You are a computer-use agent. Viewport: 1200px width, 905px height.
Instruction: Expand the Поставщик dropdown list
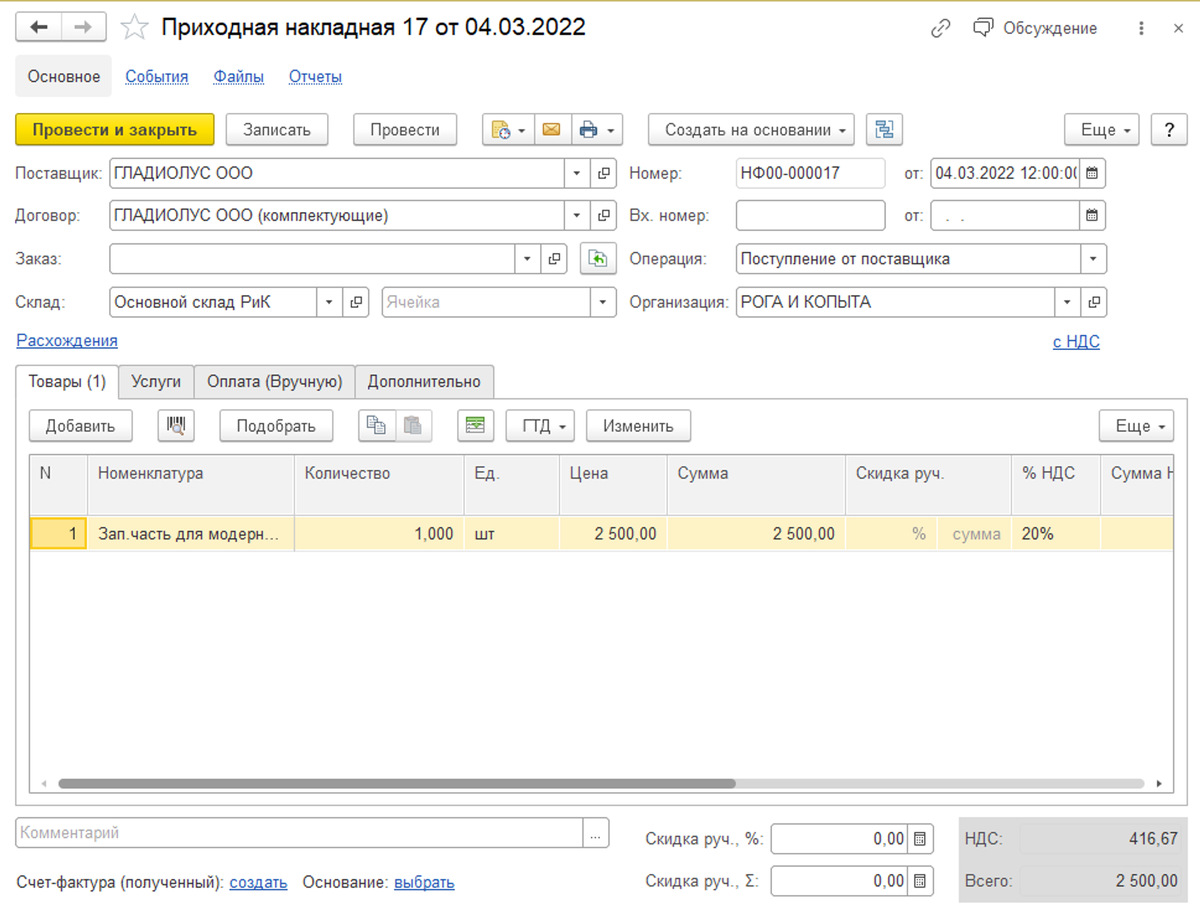(577, 173)
